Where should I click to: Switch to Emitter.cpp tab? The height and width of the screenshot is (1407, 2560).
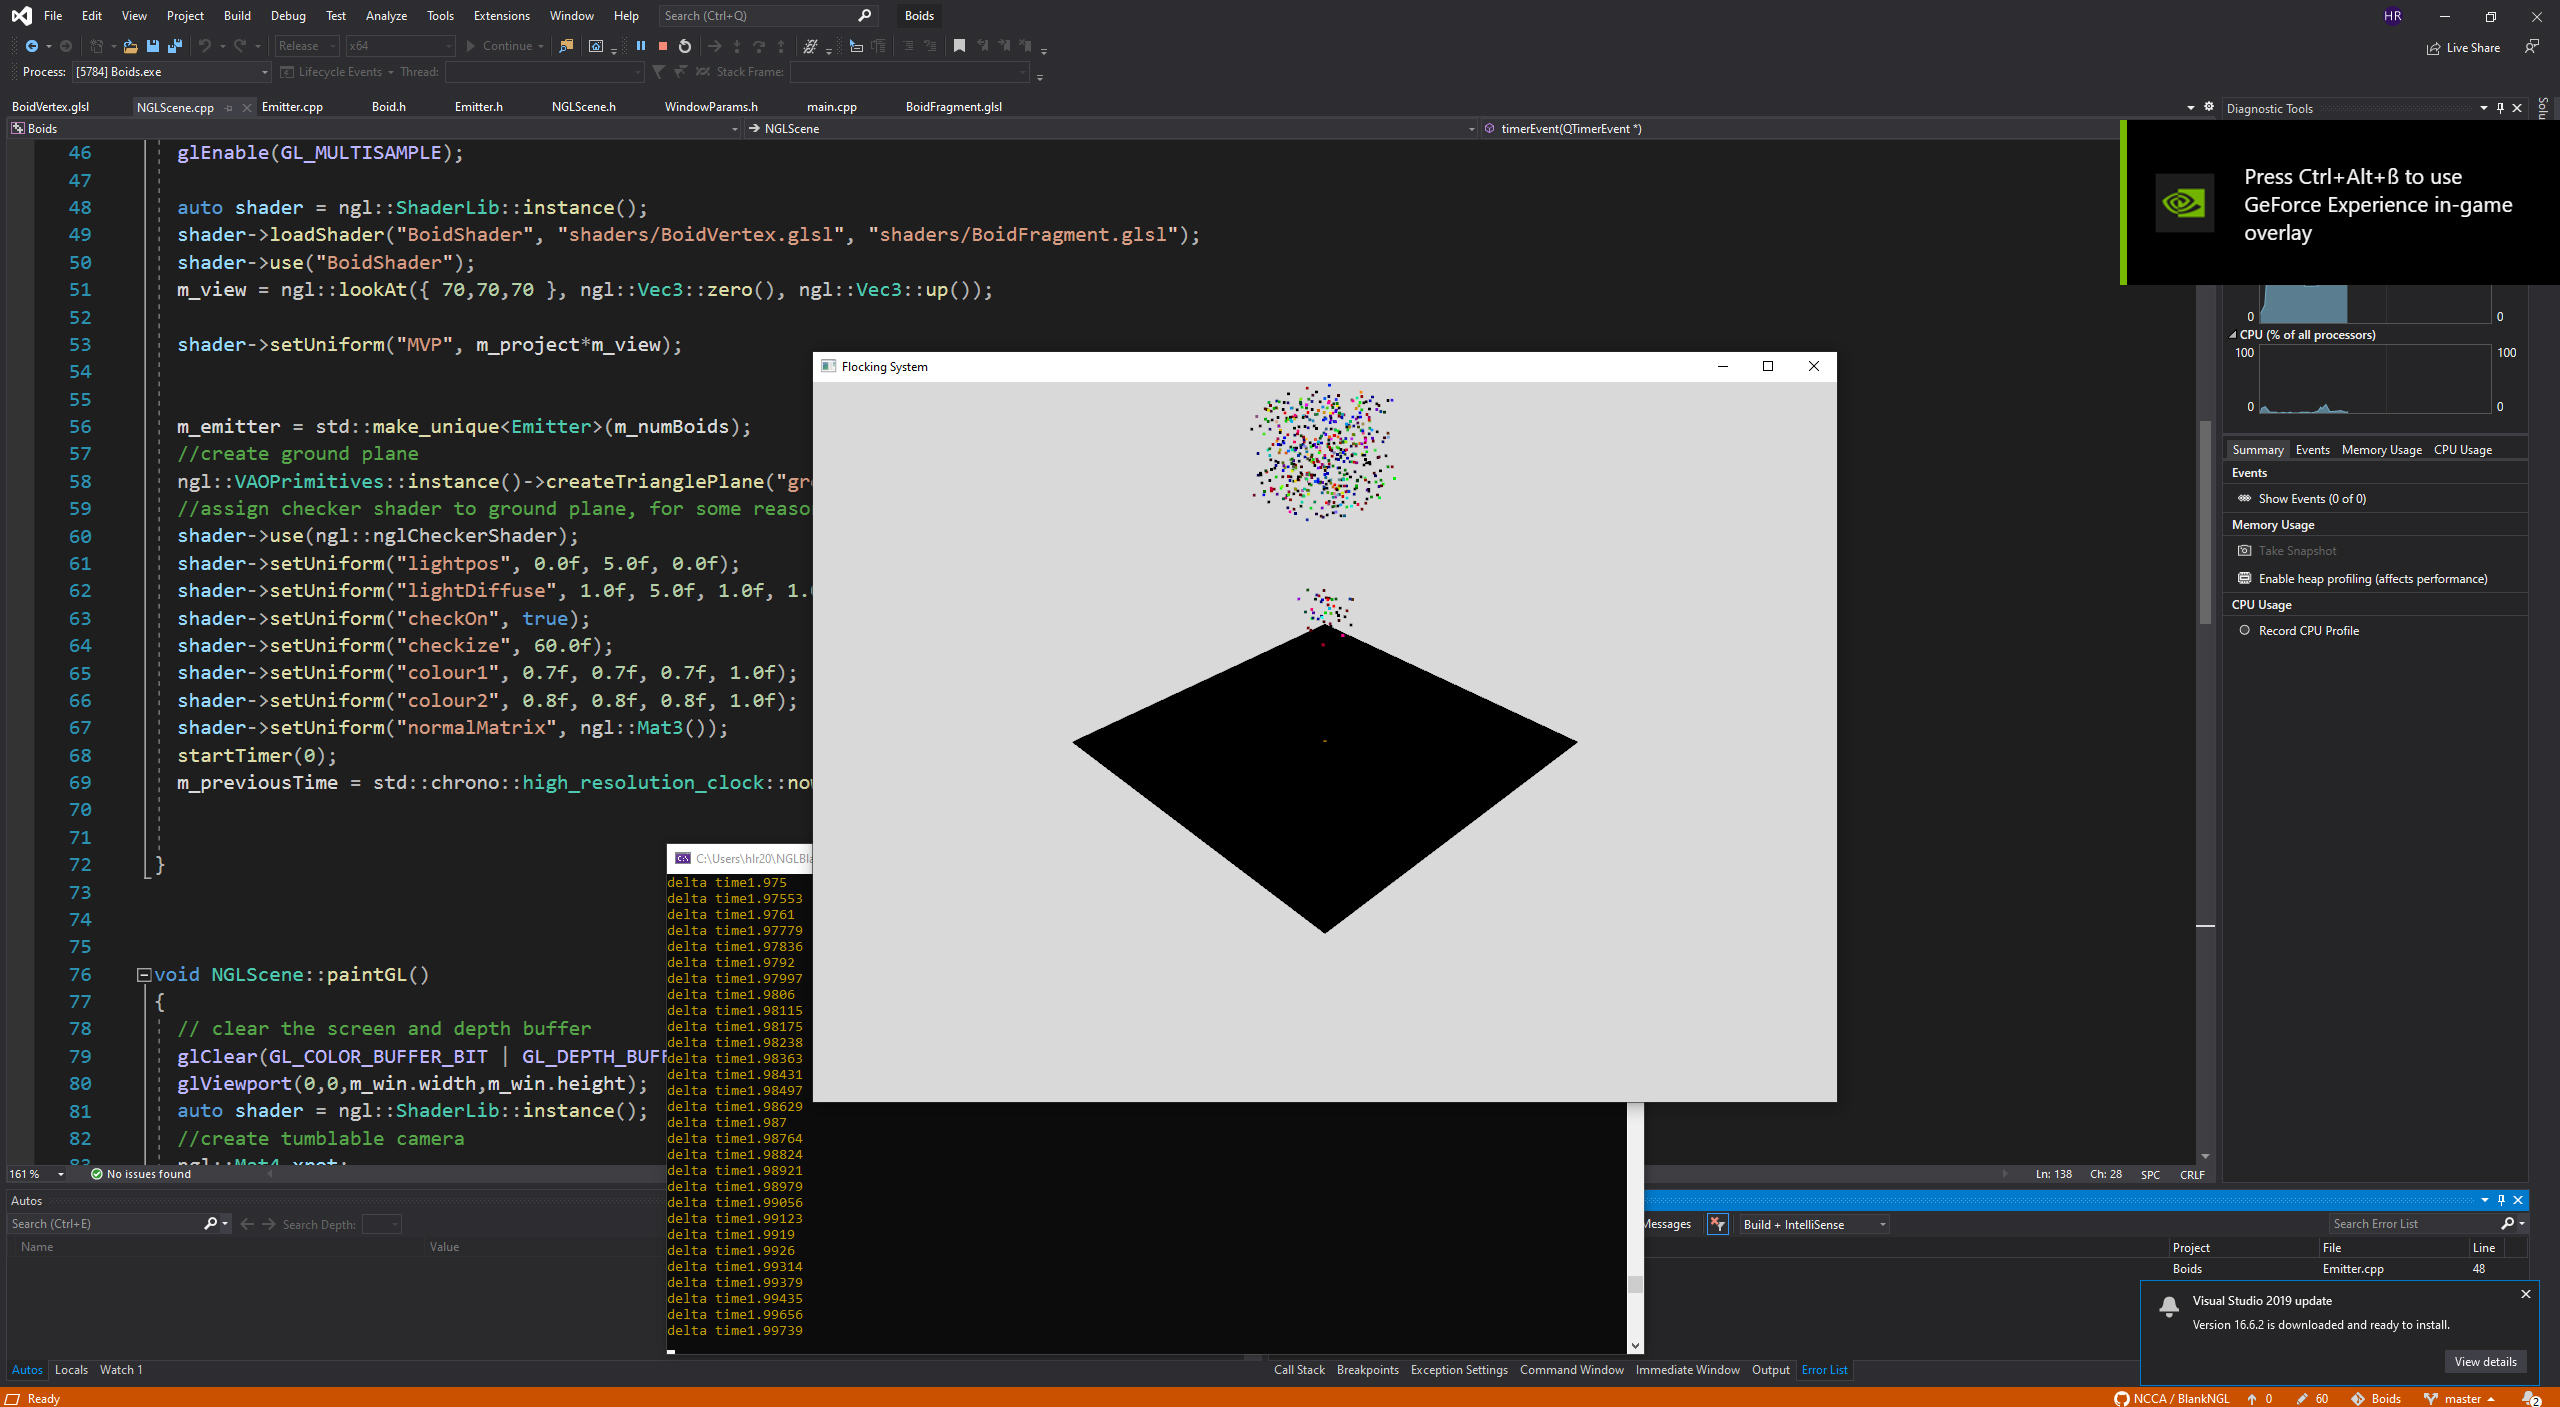coord(292,107)
